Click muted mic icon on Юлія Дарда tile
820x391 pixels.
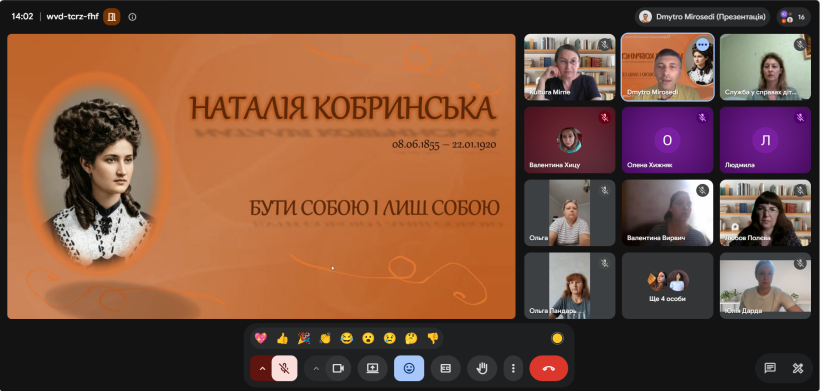tap(800, 263)
